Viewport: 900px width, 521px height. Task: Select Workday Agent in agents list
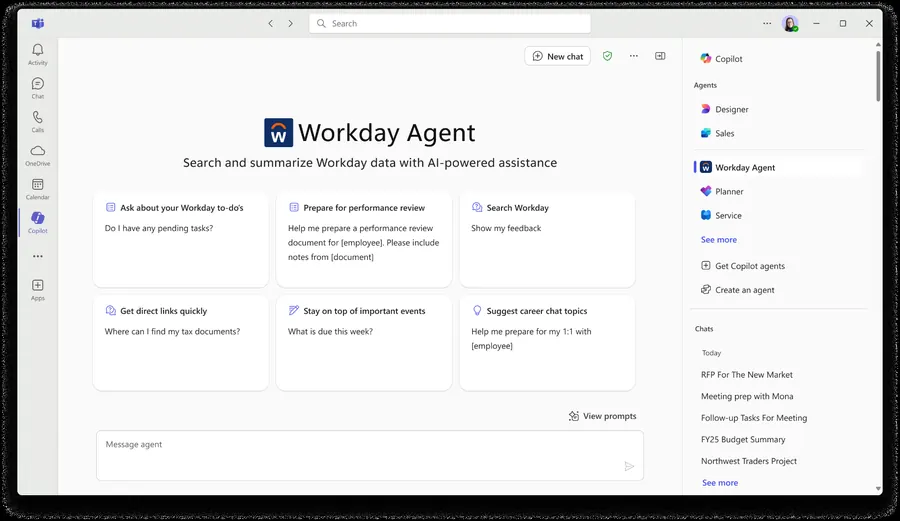tap(779, 167)
